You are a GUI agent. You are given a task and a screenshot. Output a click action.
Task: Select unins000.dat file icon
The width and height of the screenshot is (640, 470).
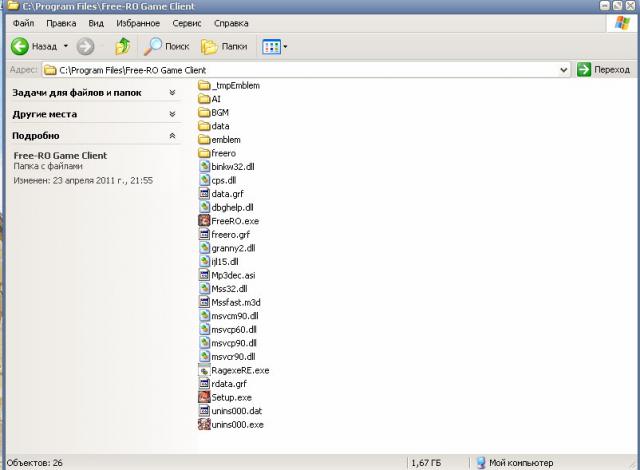204,411
